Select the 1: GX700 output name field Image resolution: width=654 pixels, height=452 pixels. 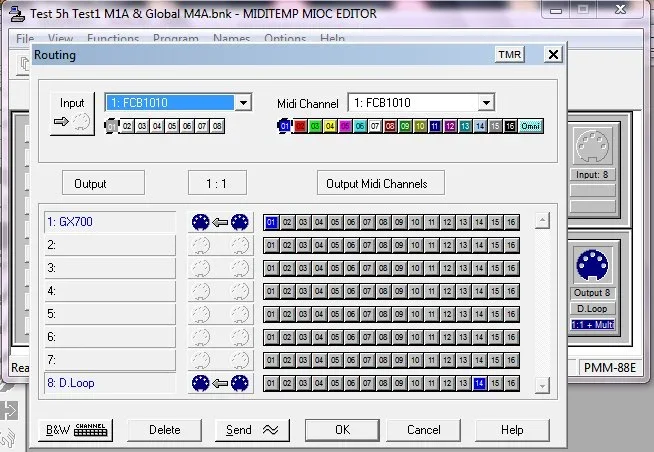[110, 222]
